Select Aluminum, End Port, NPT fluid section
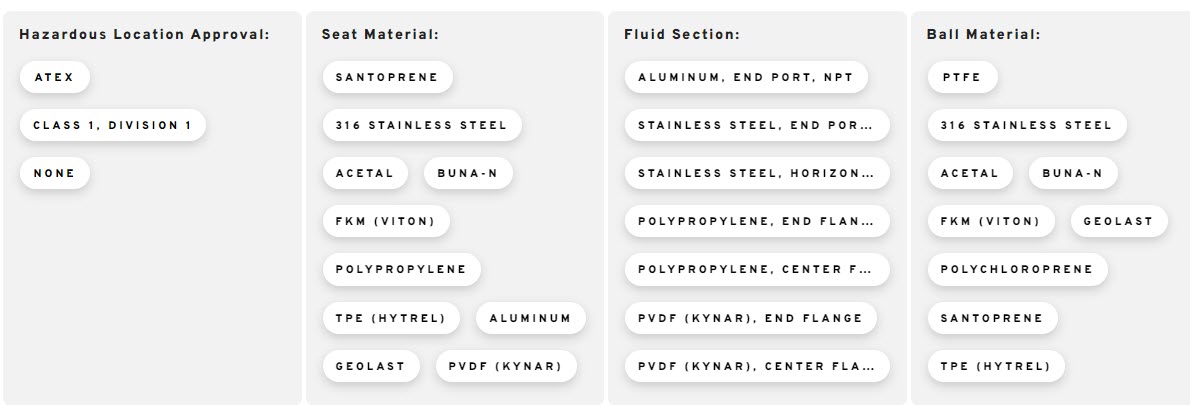This screenshot has height=405, width=1190. point(746,77)
